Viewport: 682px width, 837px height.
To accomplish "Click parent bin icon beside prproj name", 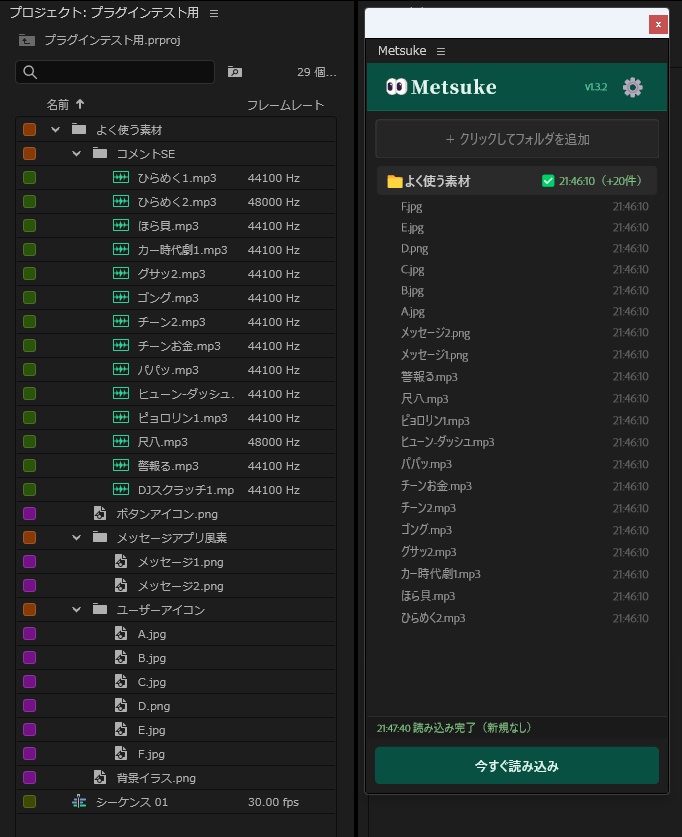I will pos(27,40).
